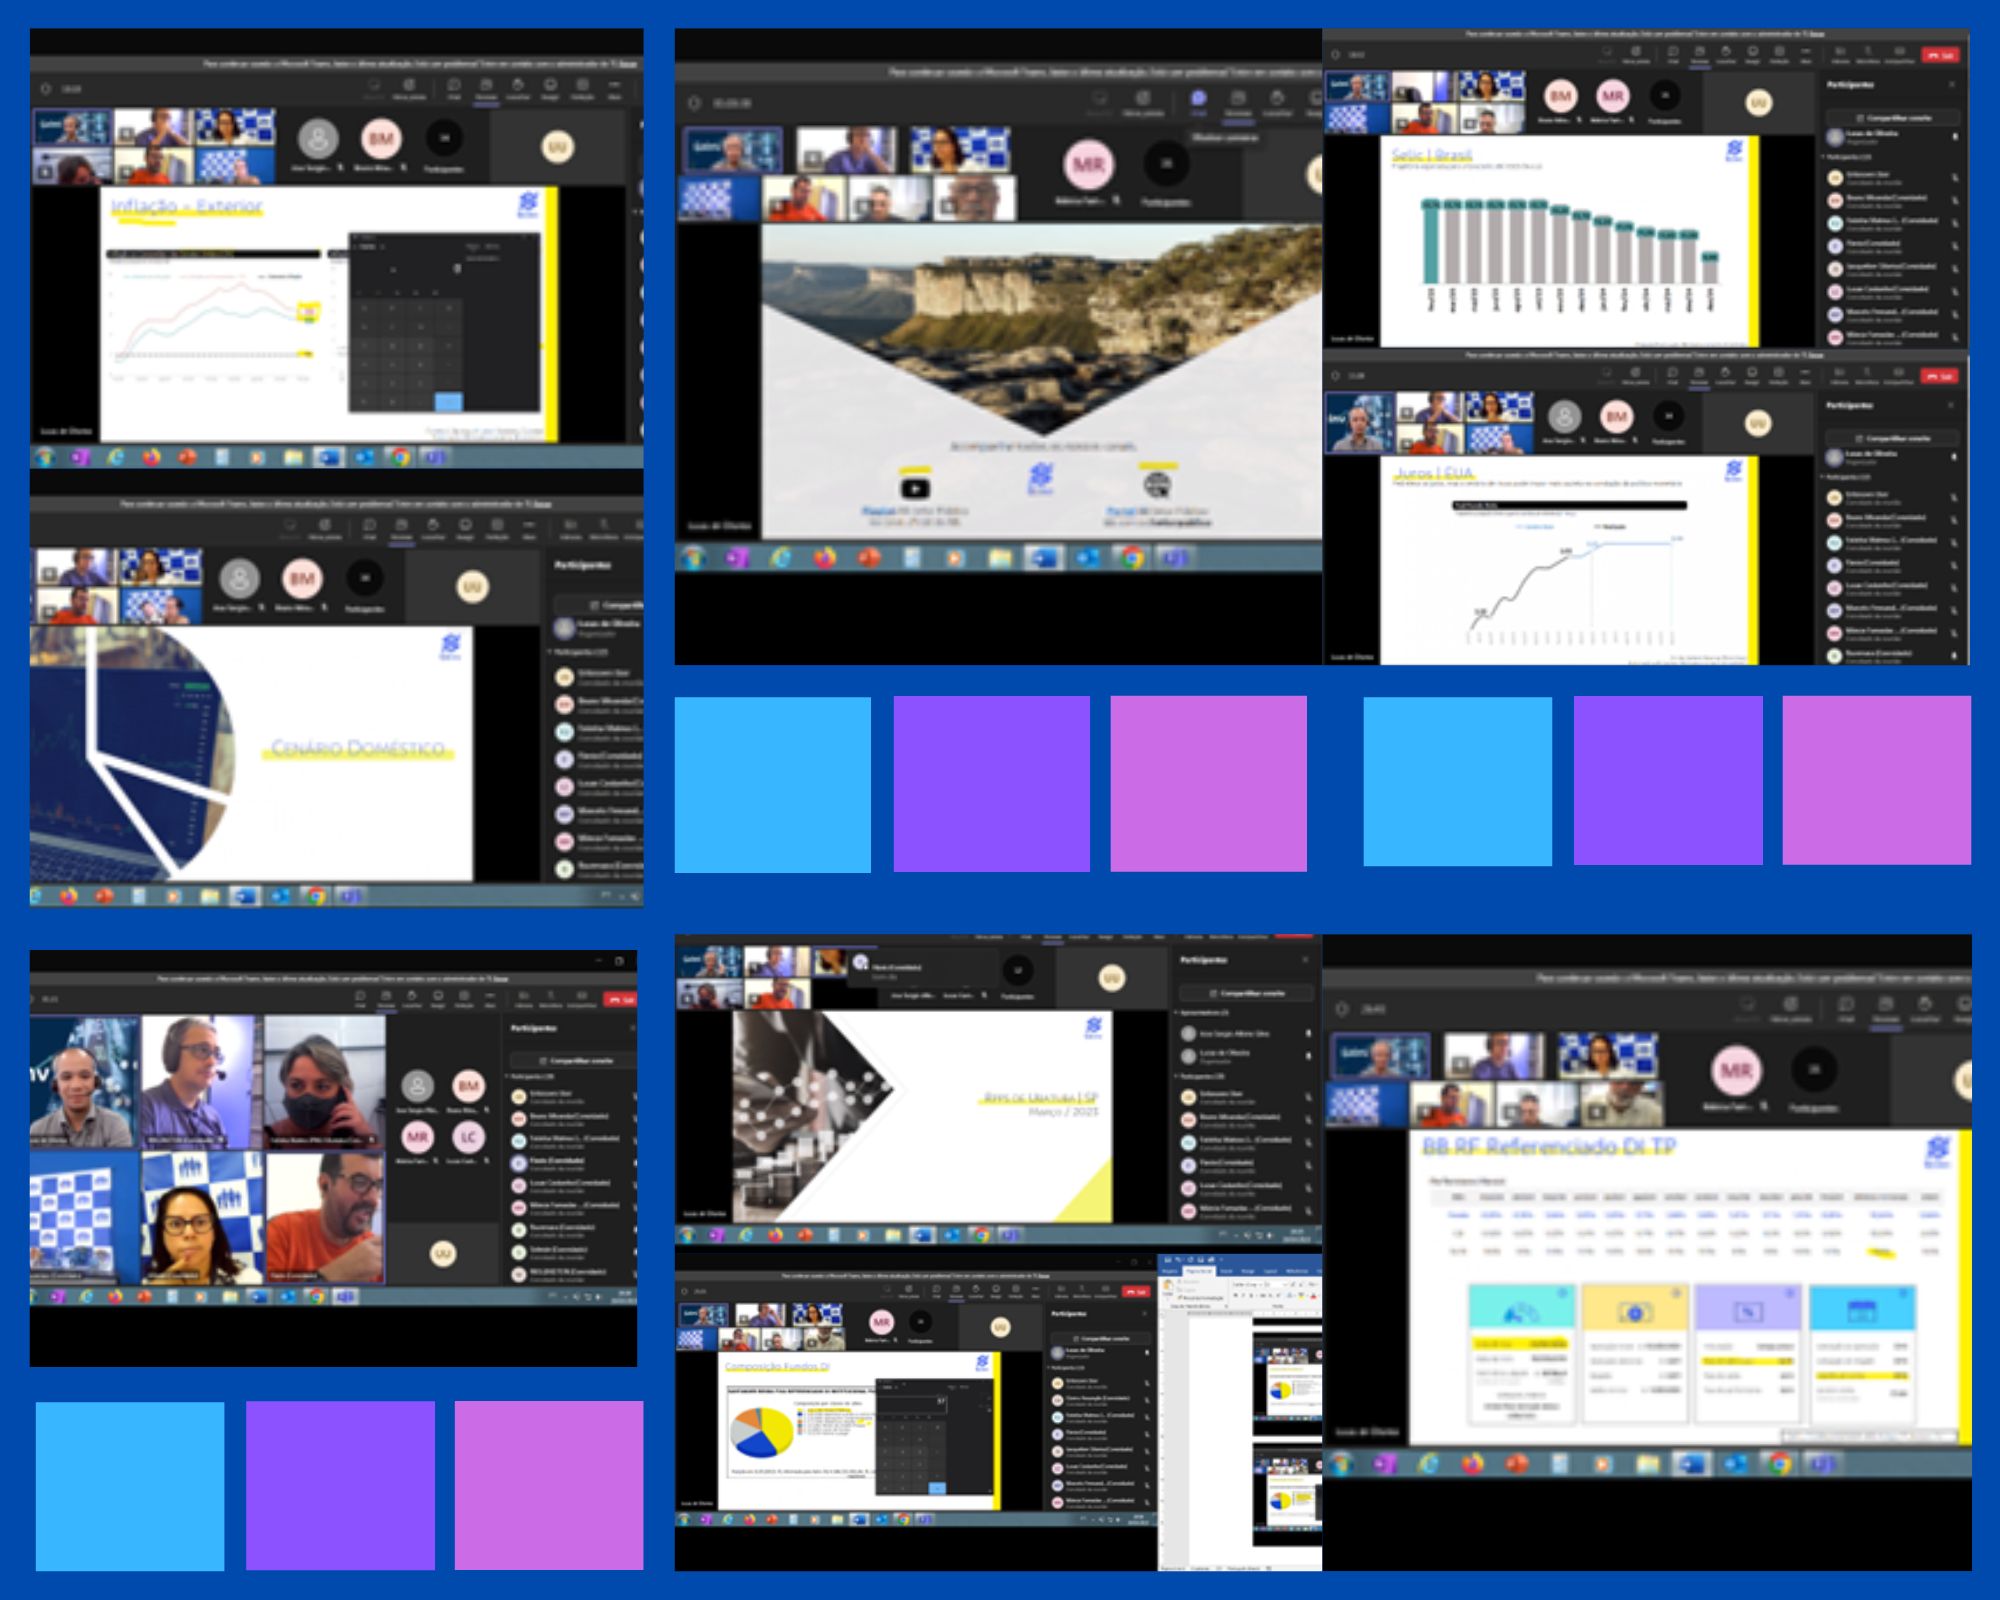Viewport: 2000px width, 1600px height.
Task: Click the Windows Start orb below the mountain slide
Action: pos(694,558)
